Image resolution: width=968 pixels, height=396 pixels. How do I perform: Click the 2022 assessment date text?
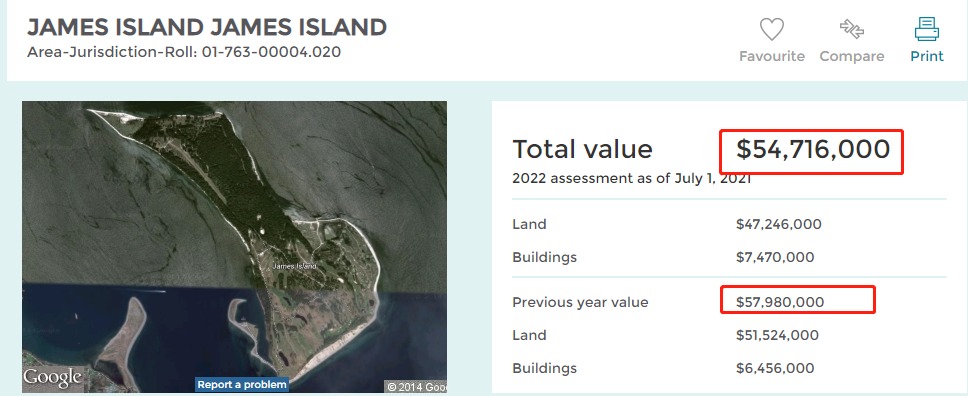632,179
